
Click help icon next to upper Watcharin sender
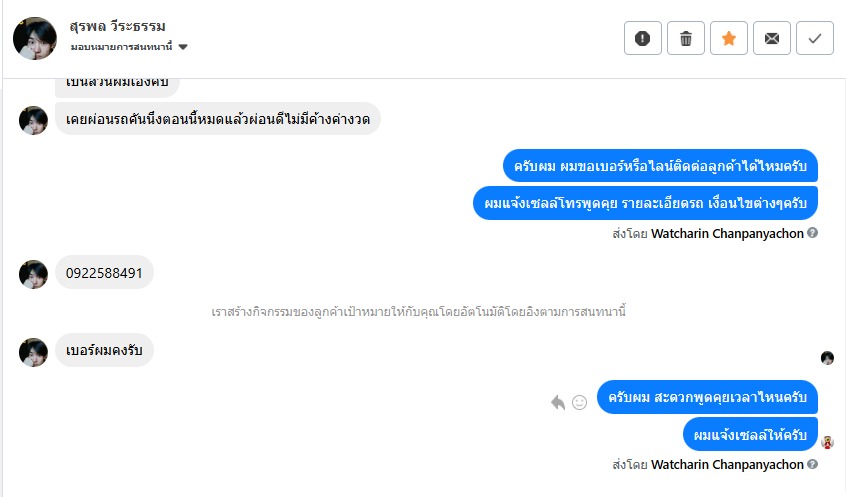[x=813, y=233]
